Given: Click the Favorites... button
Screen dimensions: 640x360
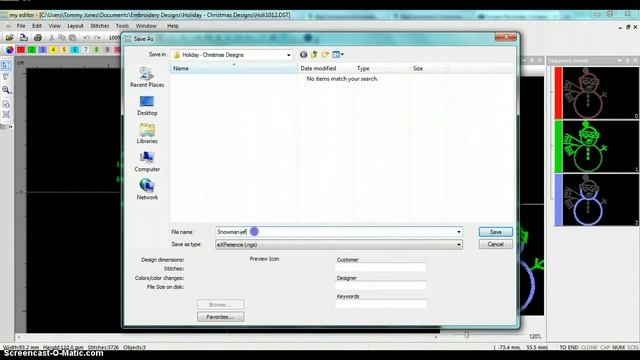Looking at the screenshot, I should pos(220,317).
